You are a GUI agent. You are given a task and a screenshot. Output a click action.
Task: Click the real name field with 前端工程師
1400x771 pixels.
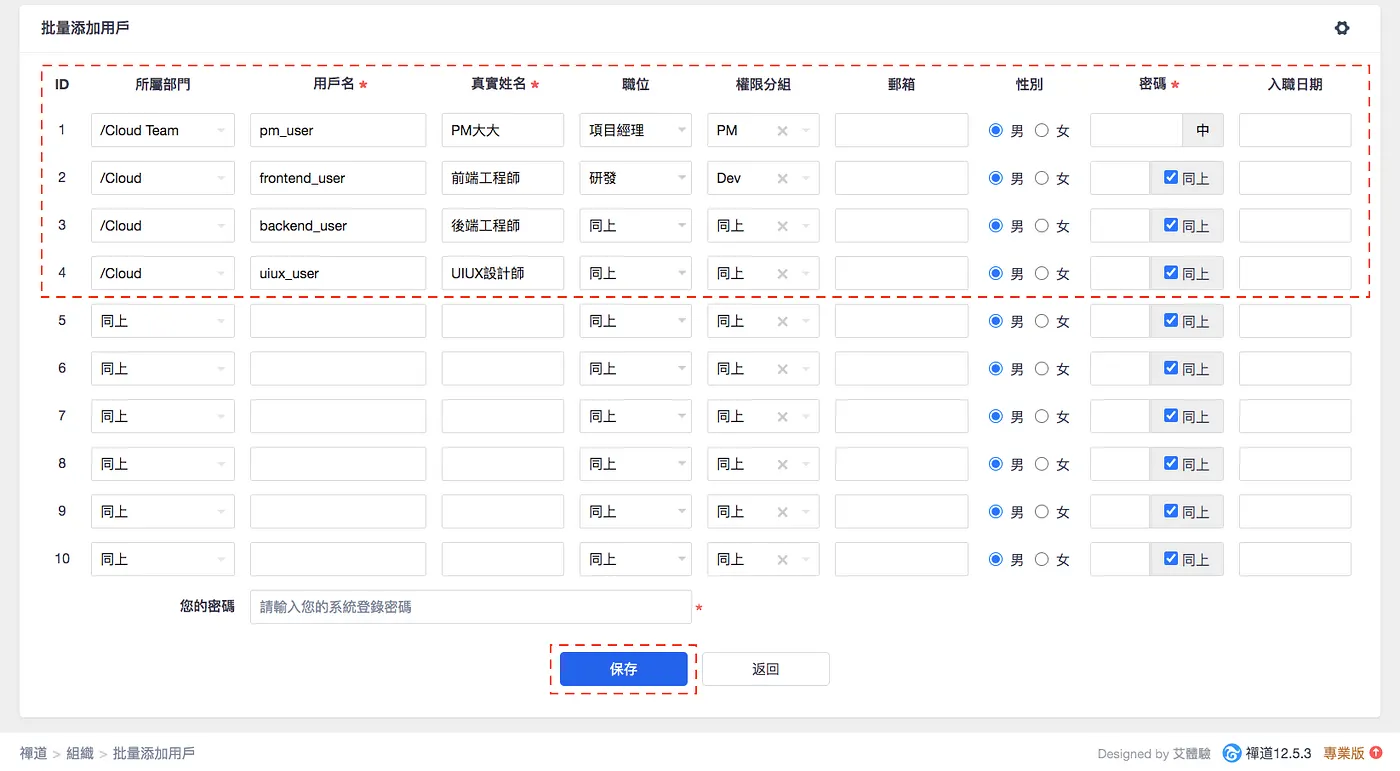pyautogui.click(x=503, y=178)
